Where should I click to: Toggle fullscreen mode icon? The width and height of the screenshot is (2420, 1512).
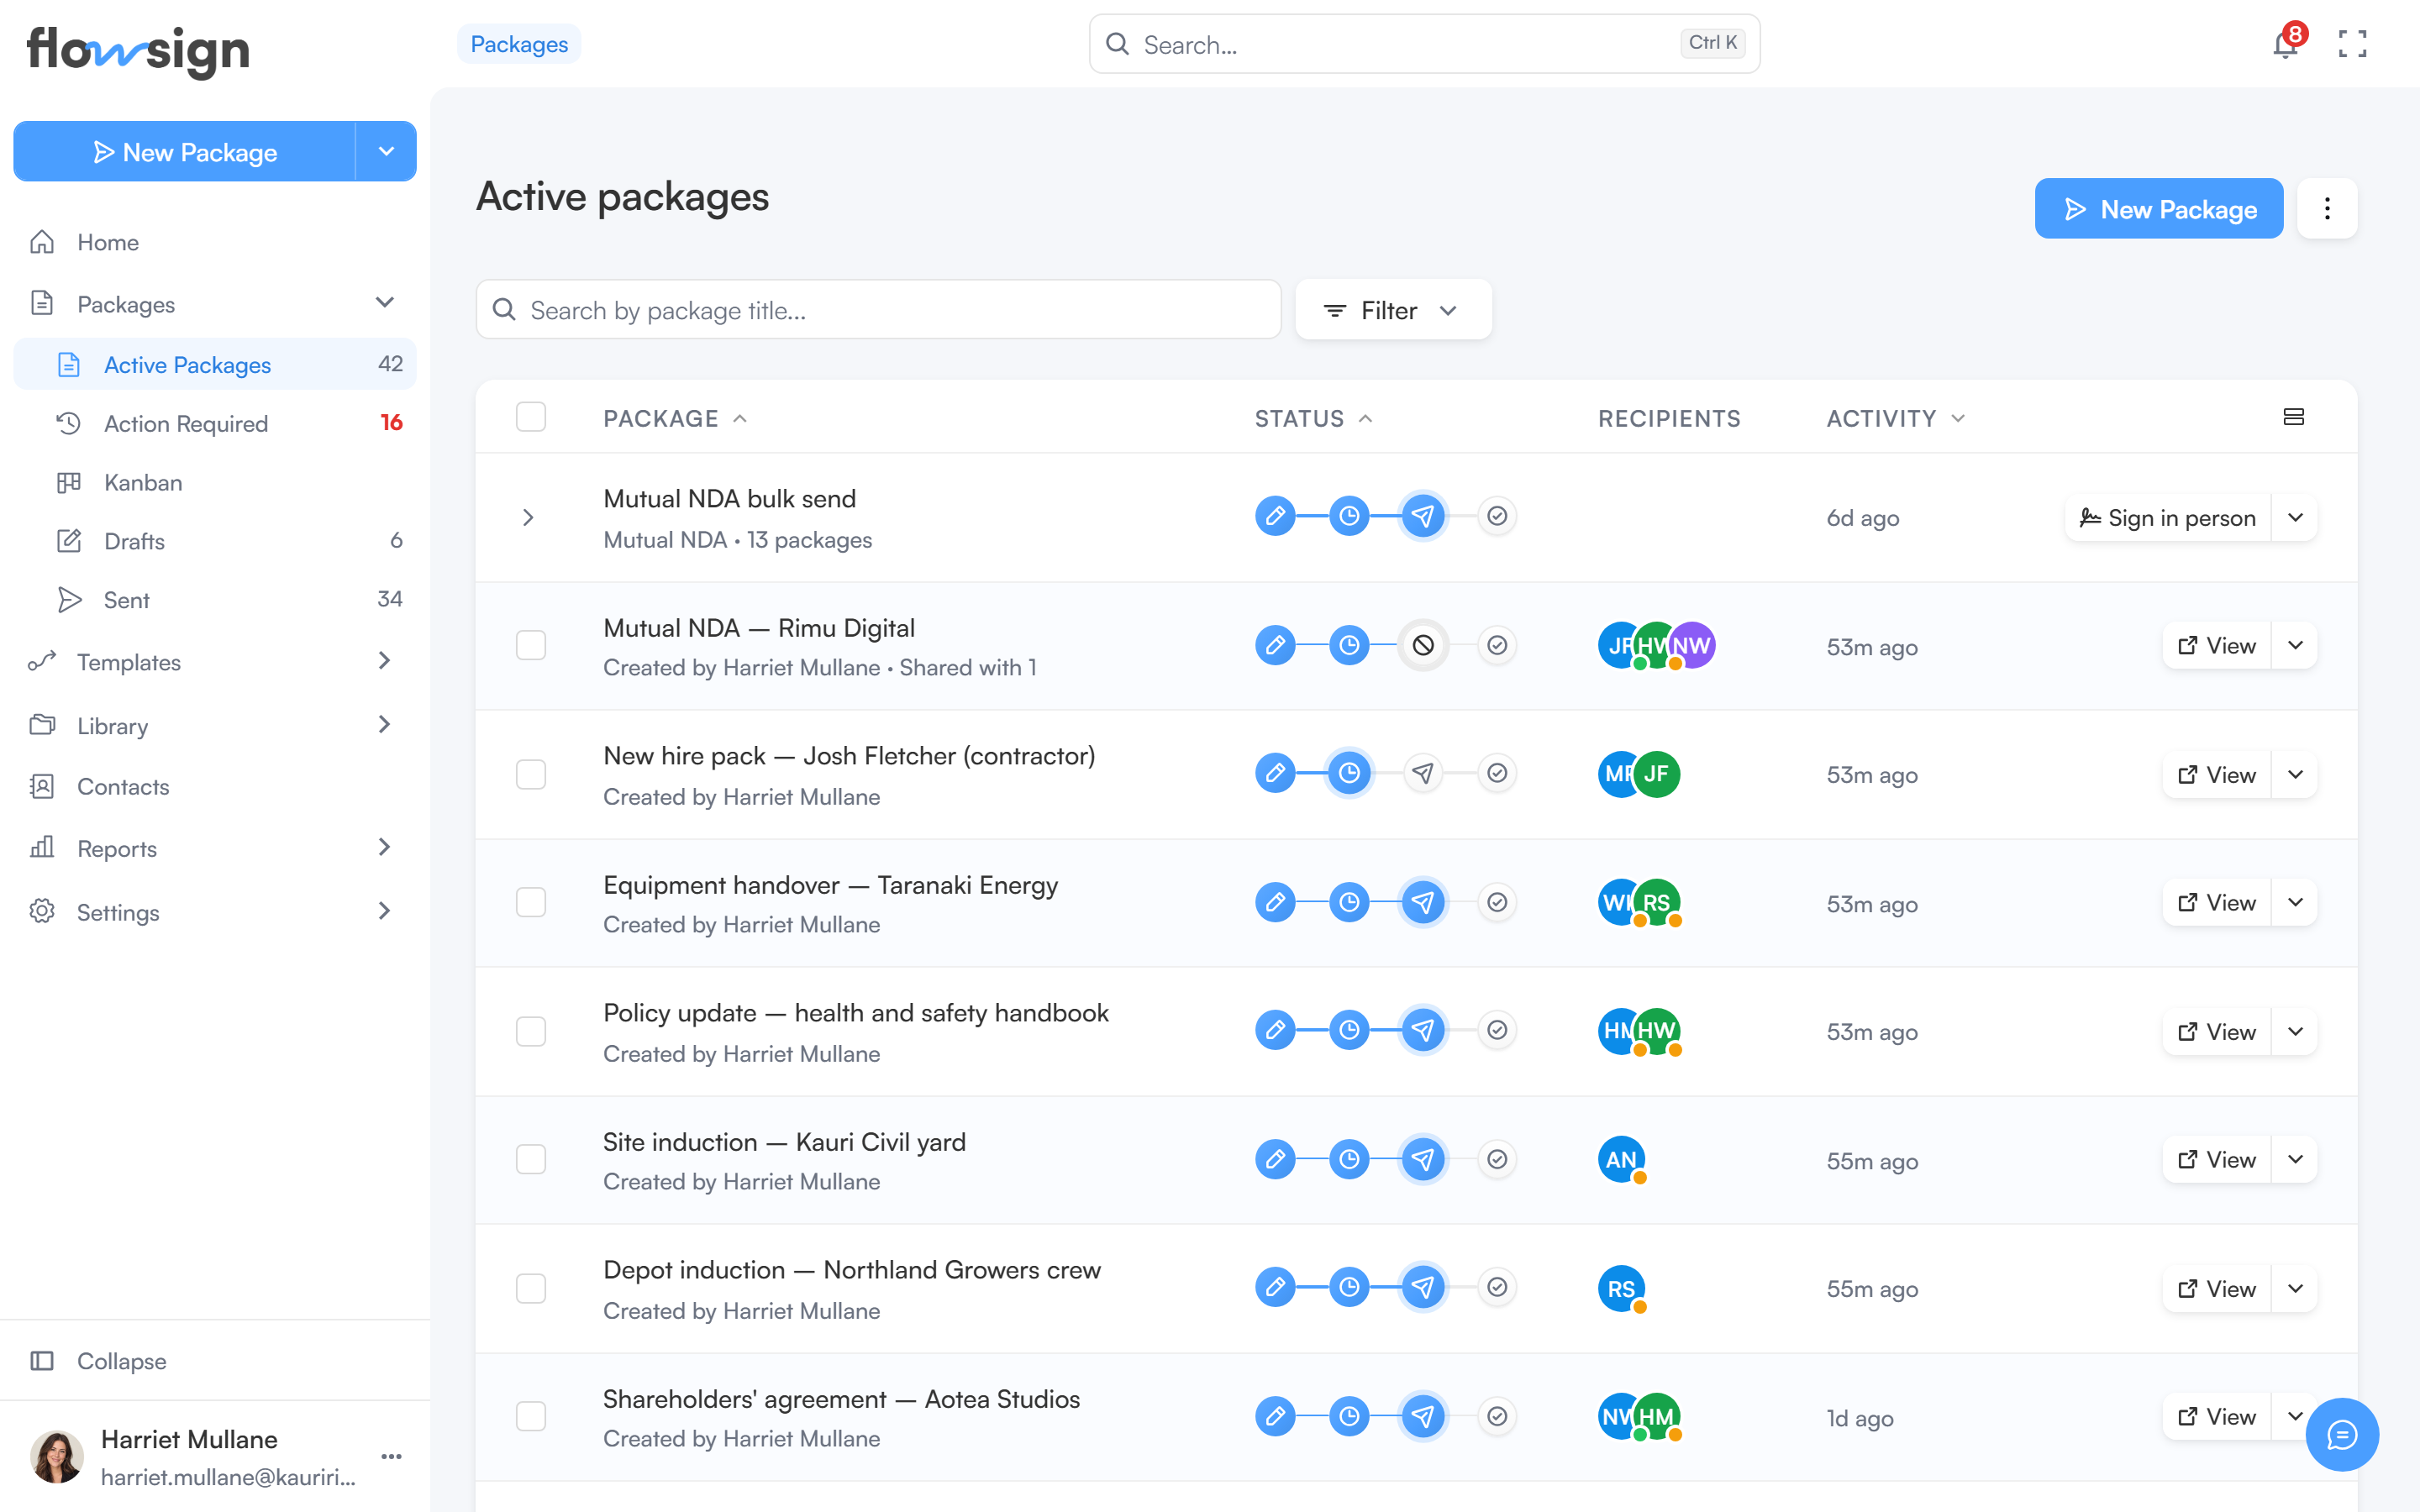coord(2352,44)
